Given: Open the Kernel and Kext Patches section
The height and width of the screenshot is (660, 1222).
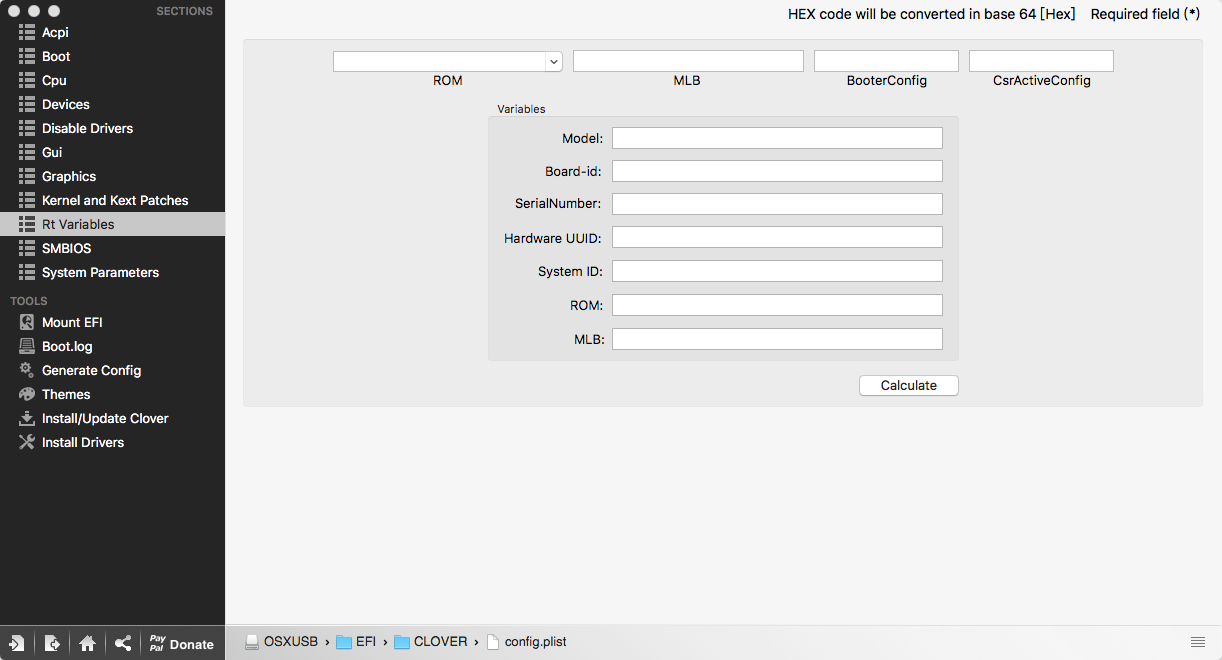Looking at the screenshot, I should pyautogui.click(x=114, y=200).
